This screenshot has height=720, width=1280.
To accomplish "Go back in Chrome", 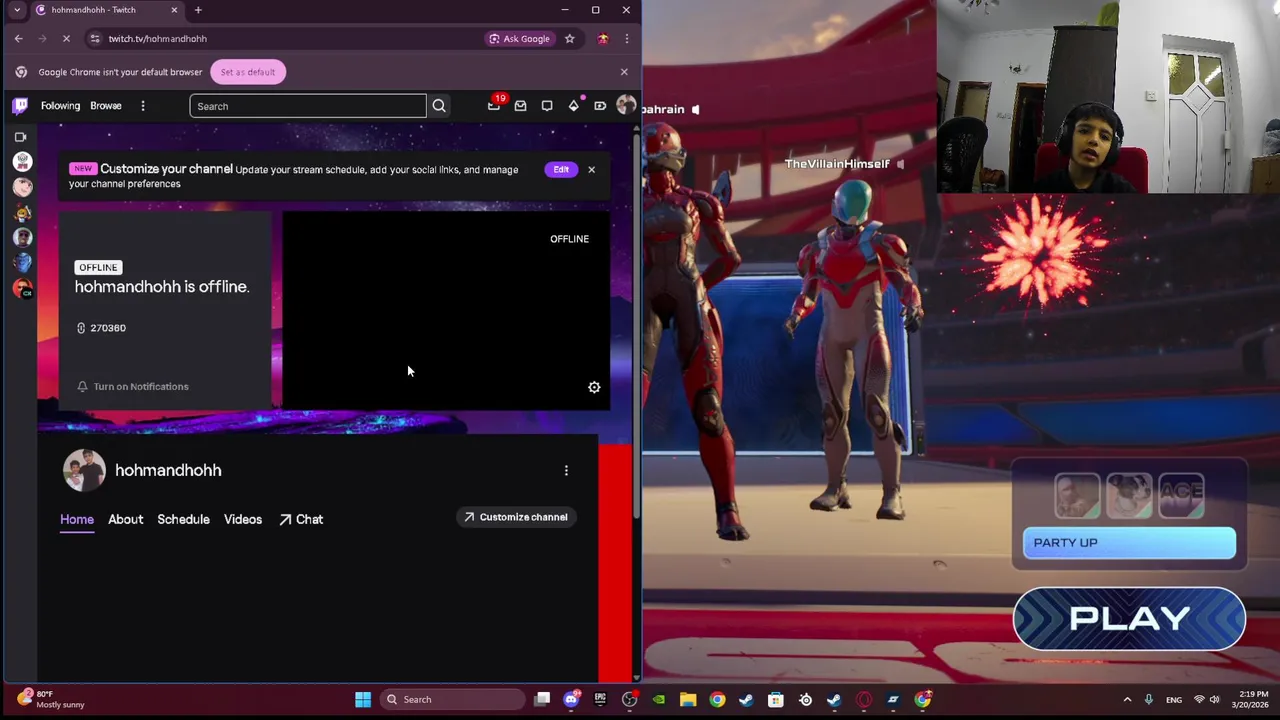I will click(x=18, y=38).
